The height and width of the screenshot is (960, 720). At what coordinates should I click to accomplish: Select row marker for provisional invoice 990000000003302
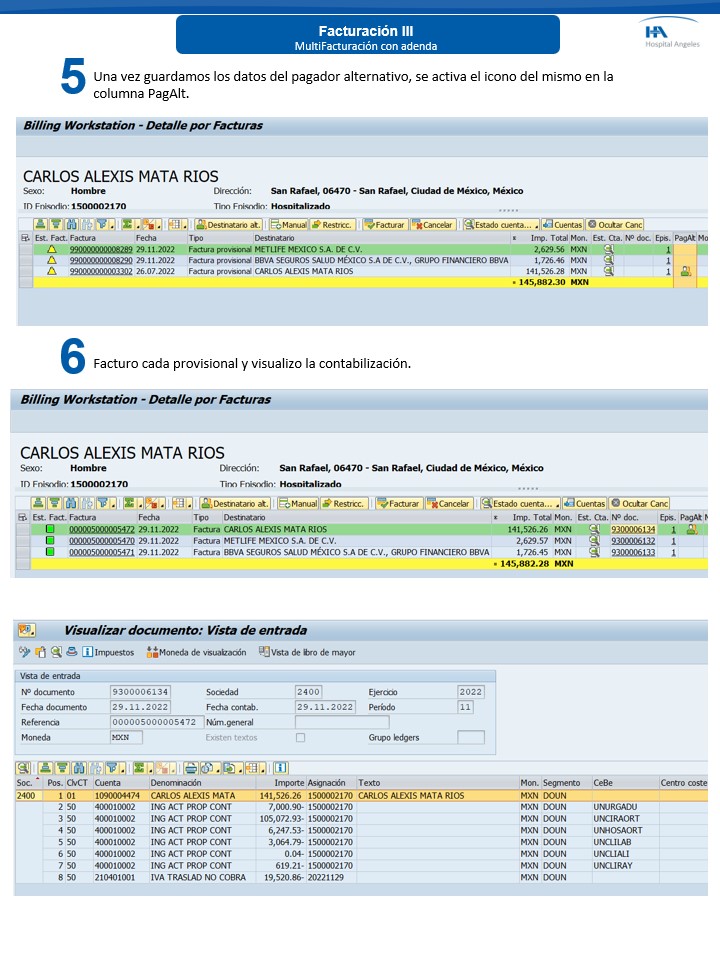[x=25, y=271]
